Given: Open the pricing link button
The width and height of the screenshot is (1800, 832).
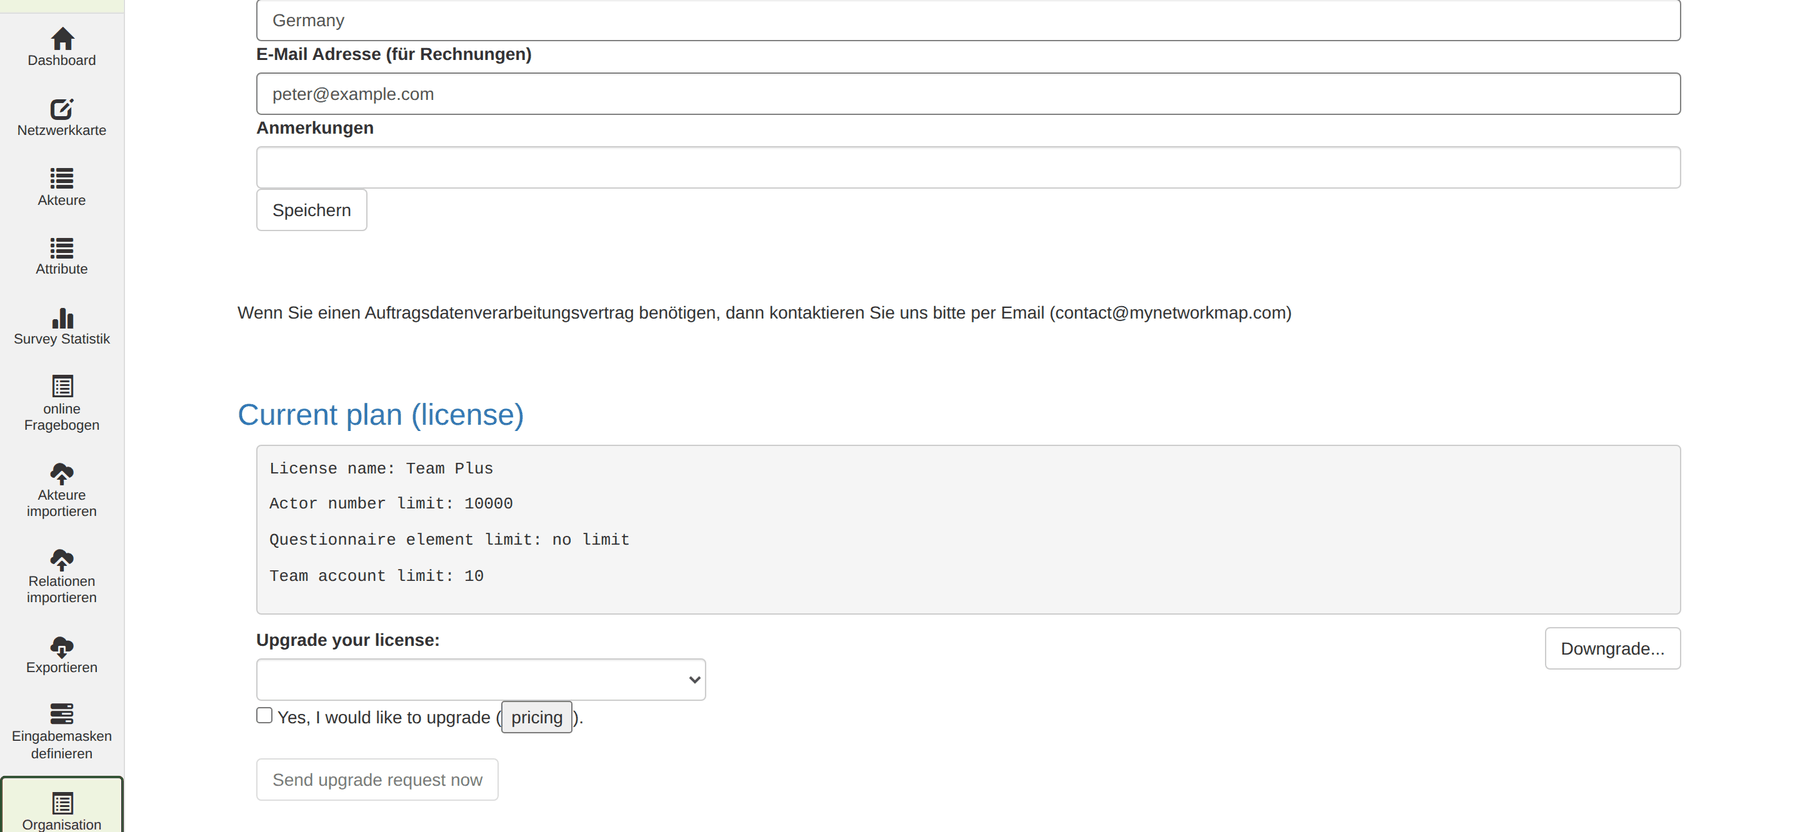Looking at the screenshot, I should [x=537, y=717].
